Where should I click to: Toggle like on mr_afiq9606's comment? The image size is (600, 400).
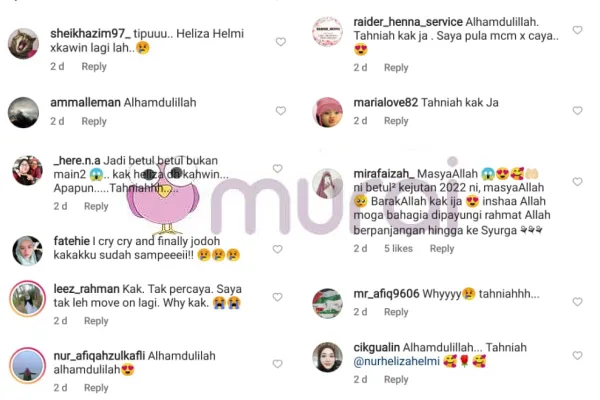pos(577,302)
